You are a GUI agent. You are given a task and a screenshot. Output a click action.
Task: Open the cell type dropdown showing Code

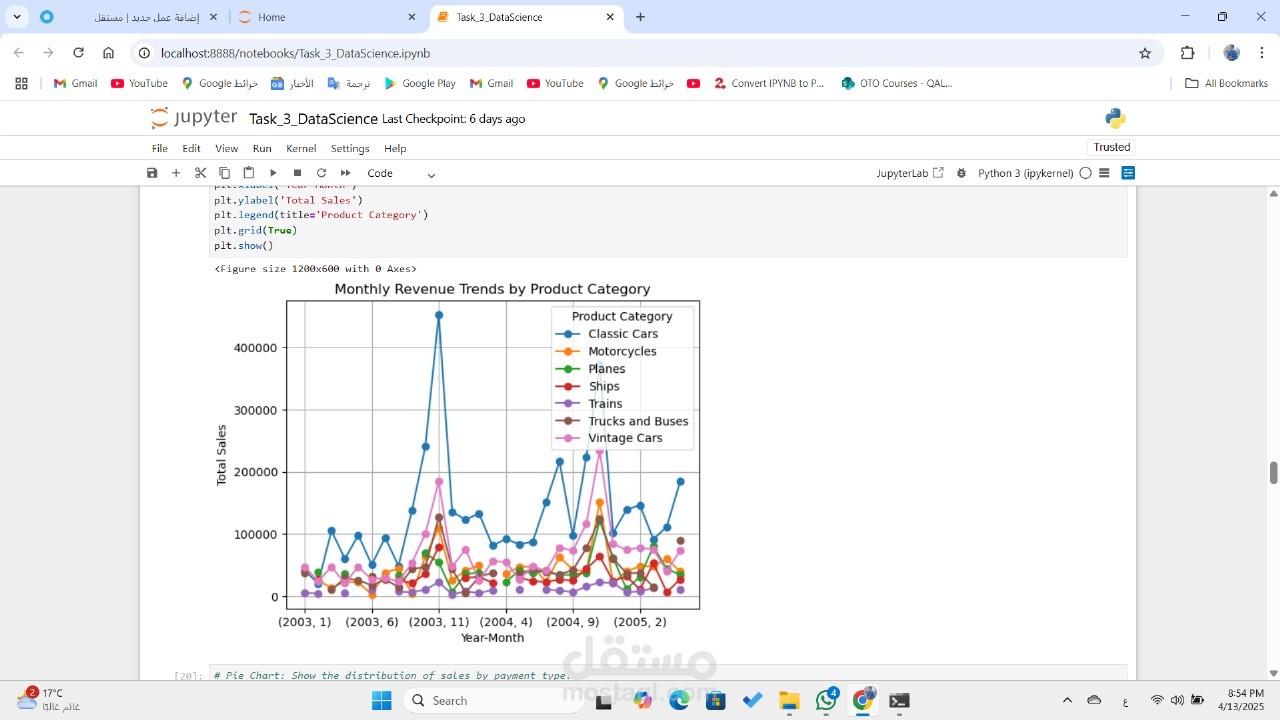(x=401, y=173)
